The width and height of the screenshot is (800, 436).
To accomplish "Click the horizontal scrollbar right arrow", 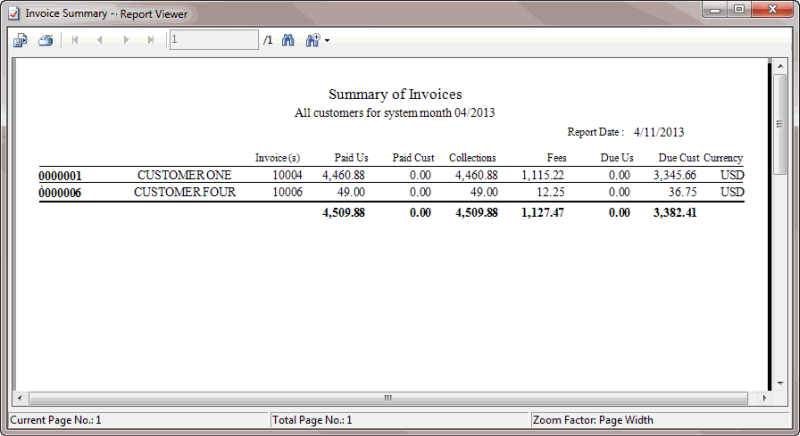I will click(x=764, y=398).
